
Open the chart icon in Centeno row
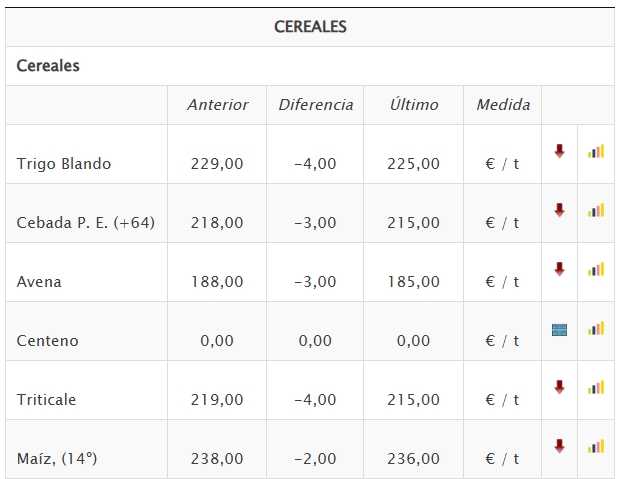click(596, 328)
